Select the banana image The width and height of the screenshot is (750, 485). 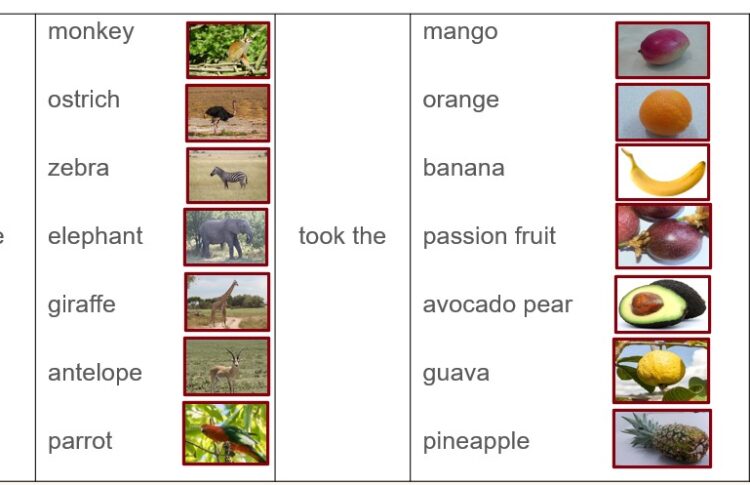coord(662,172)
